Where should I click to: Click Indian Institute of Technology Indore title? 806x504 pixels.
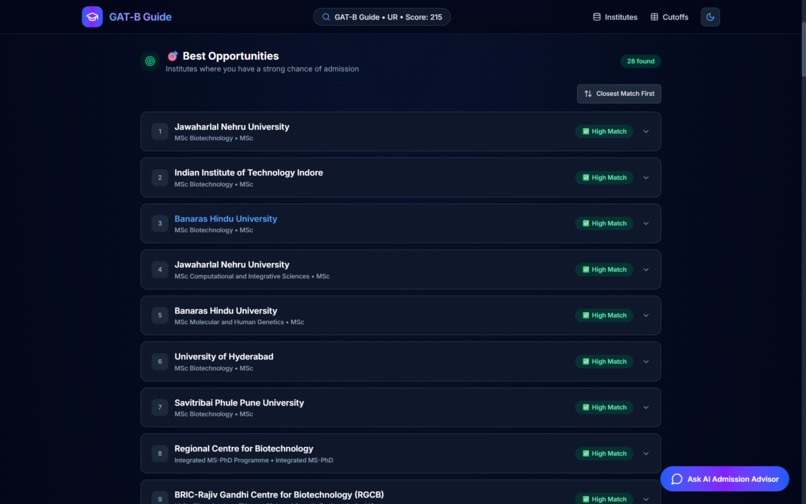248,173
